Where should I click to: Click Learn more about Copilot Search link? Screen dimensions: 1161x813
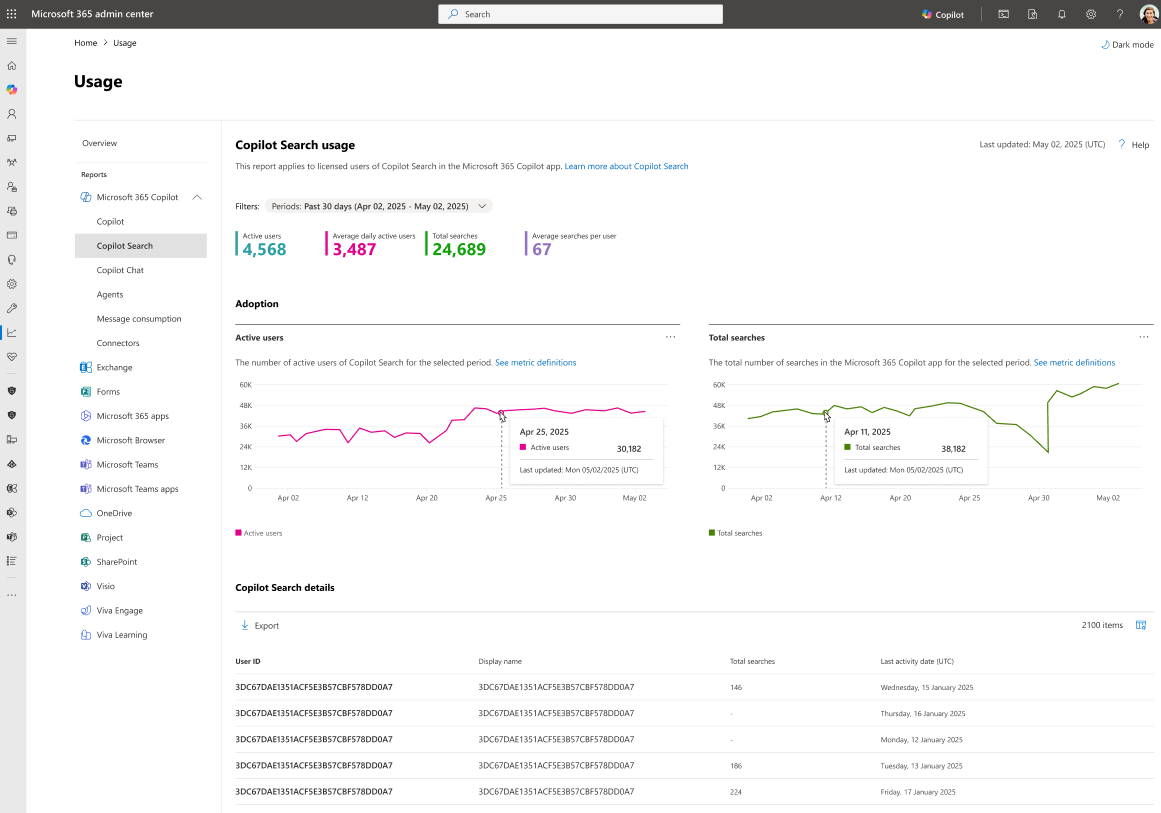pos(626,166)
